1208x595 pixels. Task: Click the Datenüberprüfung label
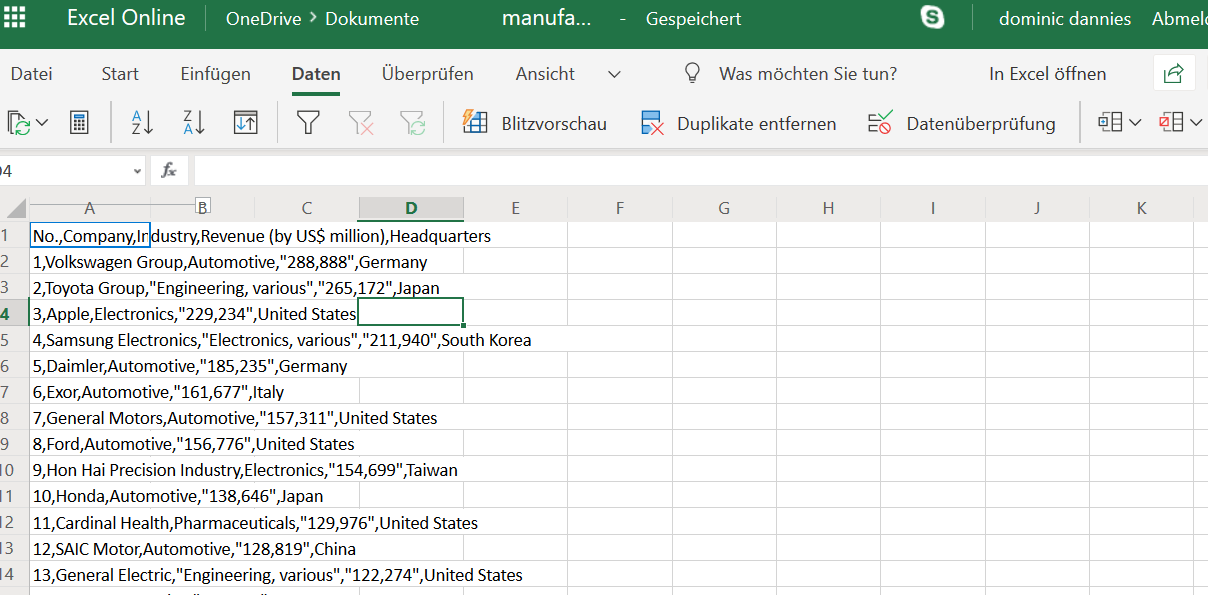click(x=981, y=124)
